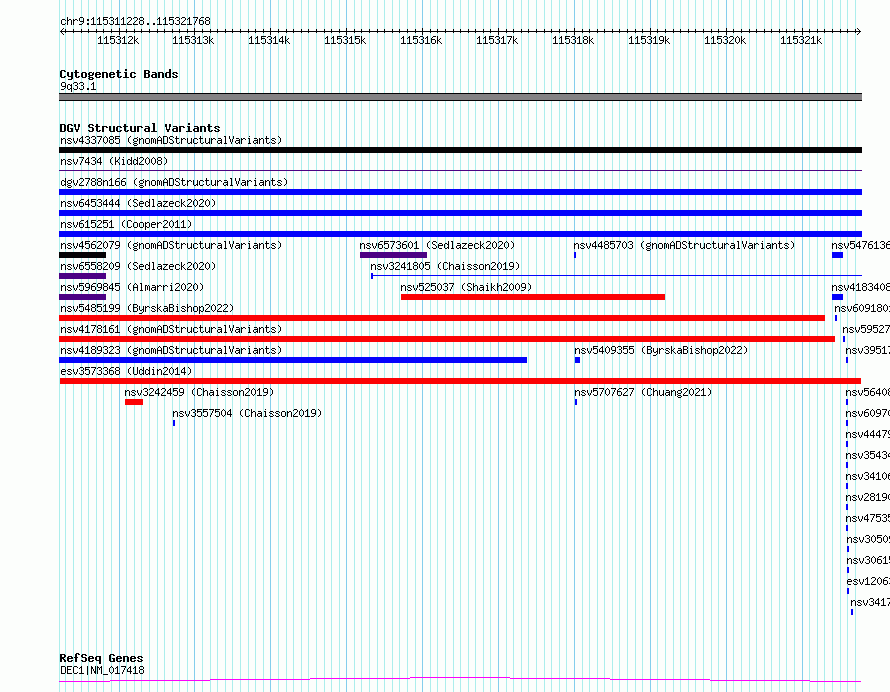Select red bar of nsv4178161
Screen dimensions: 890x692
pos(447,339)
